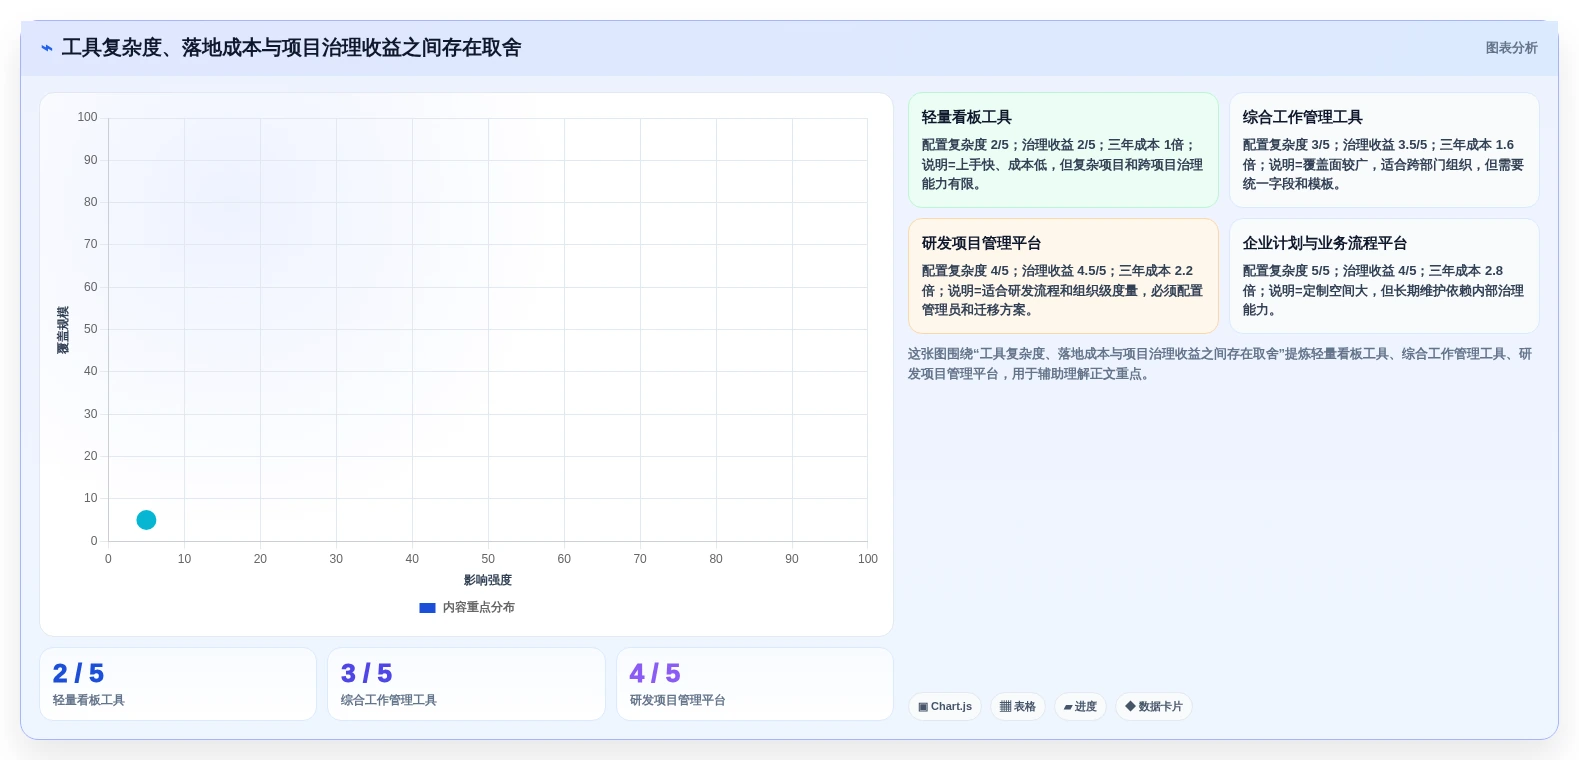Click the description text in 企业计划与业务流程平台 card
1579x760 pixels.
tap(1383, 290)
